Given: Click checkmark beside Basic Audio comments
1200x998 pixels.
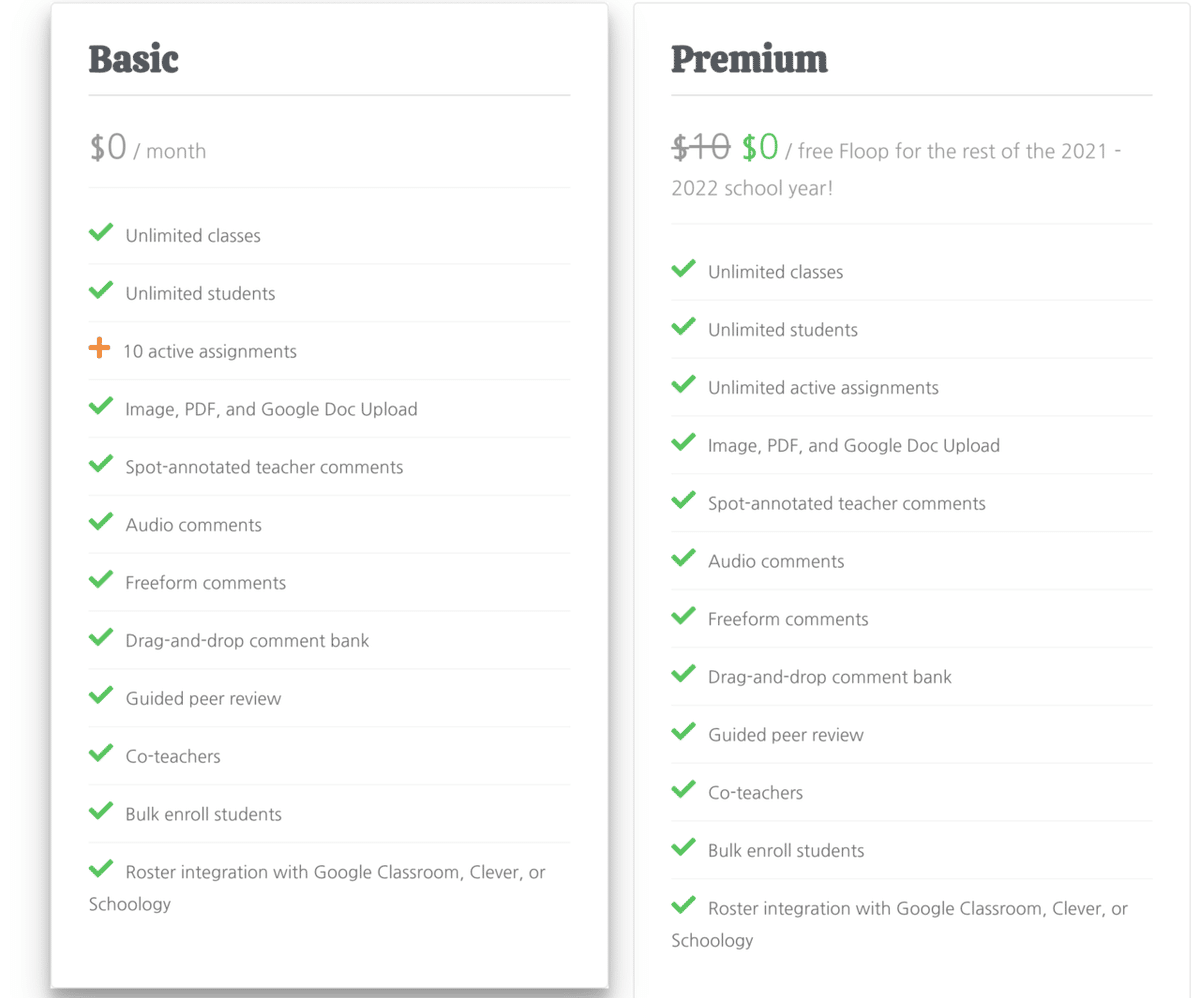Looking at the screenshot, I should 101,522.
